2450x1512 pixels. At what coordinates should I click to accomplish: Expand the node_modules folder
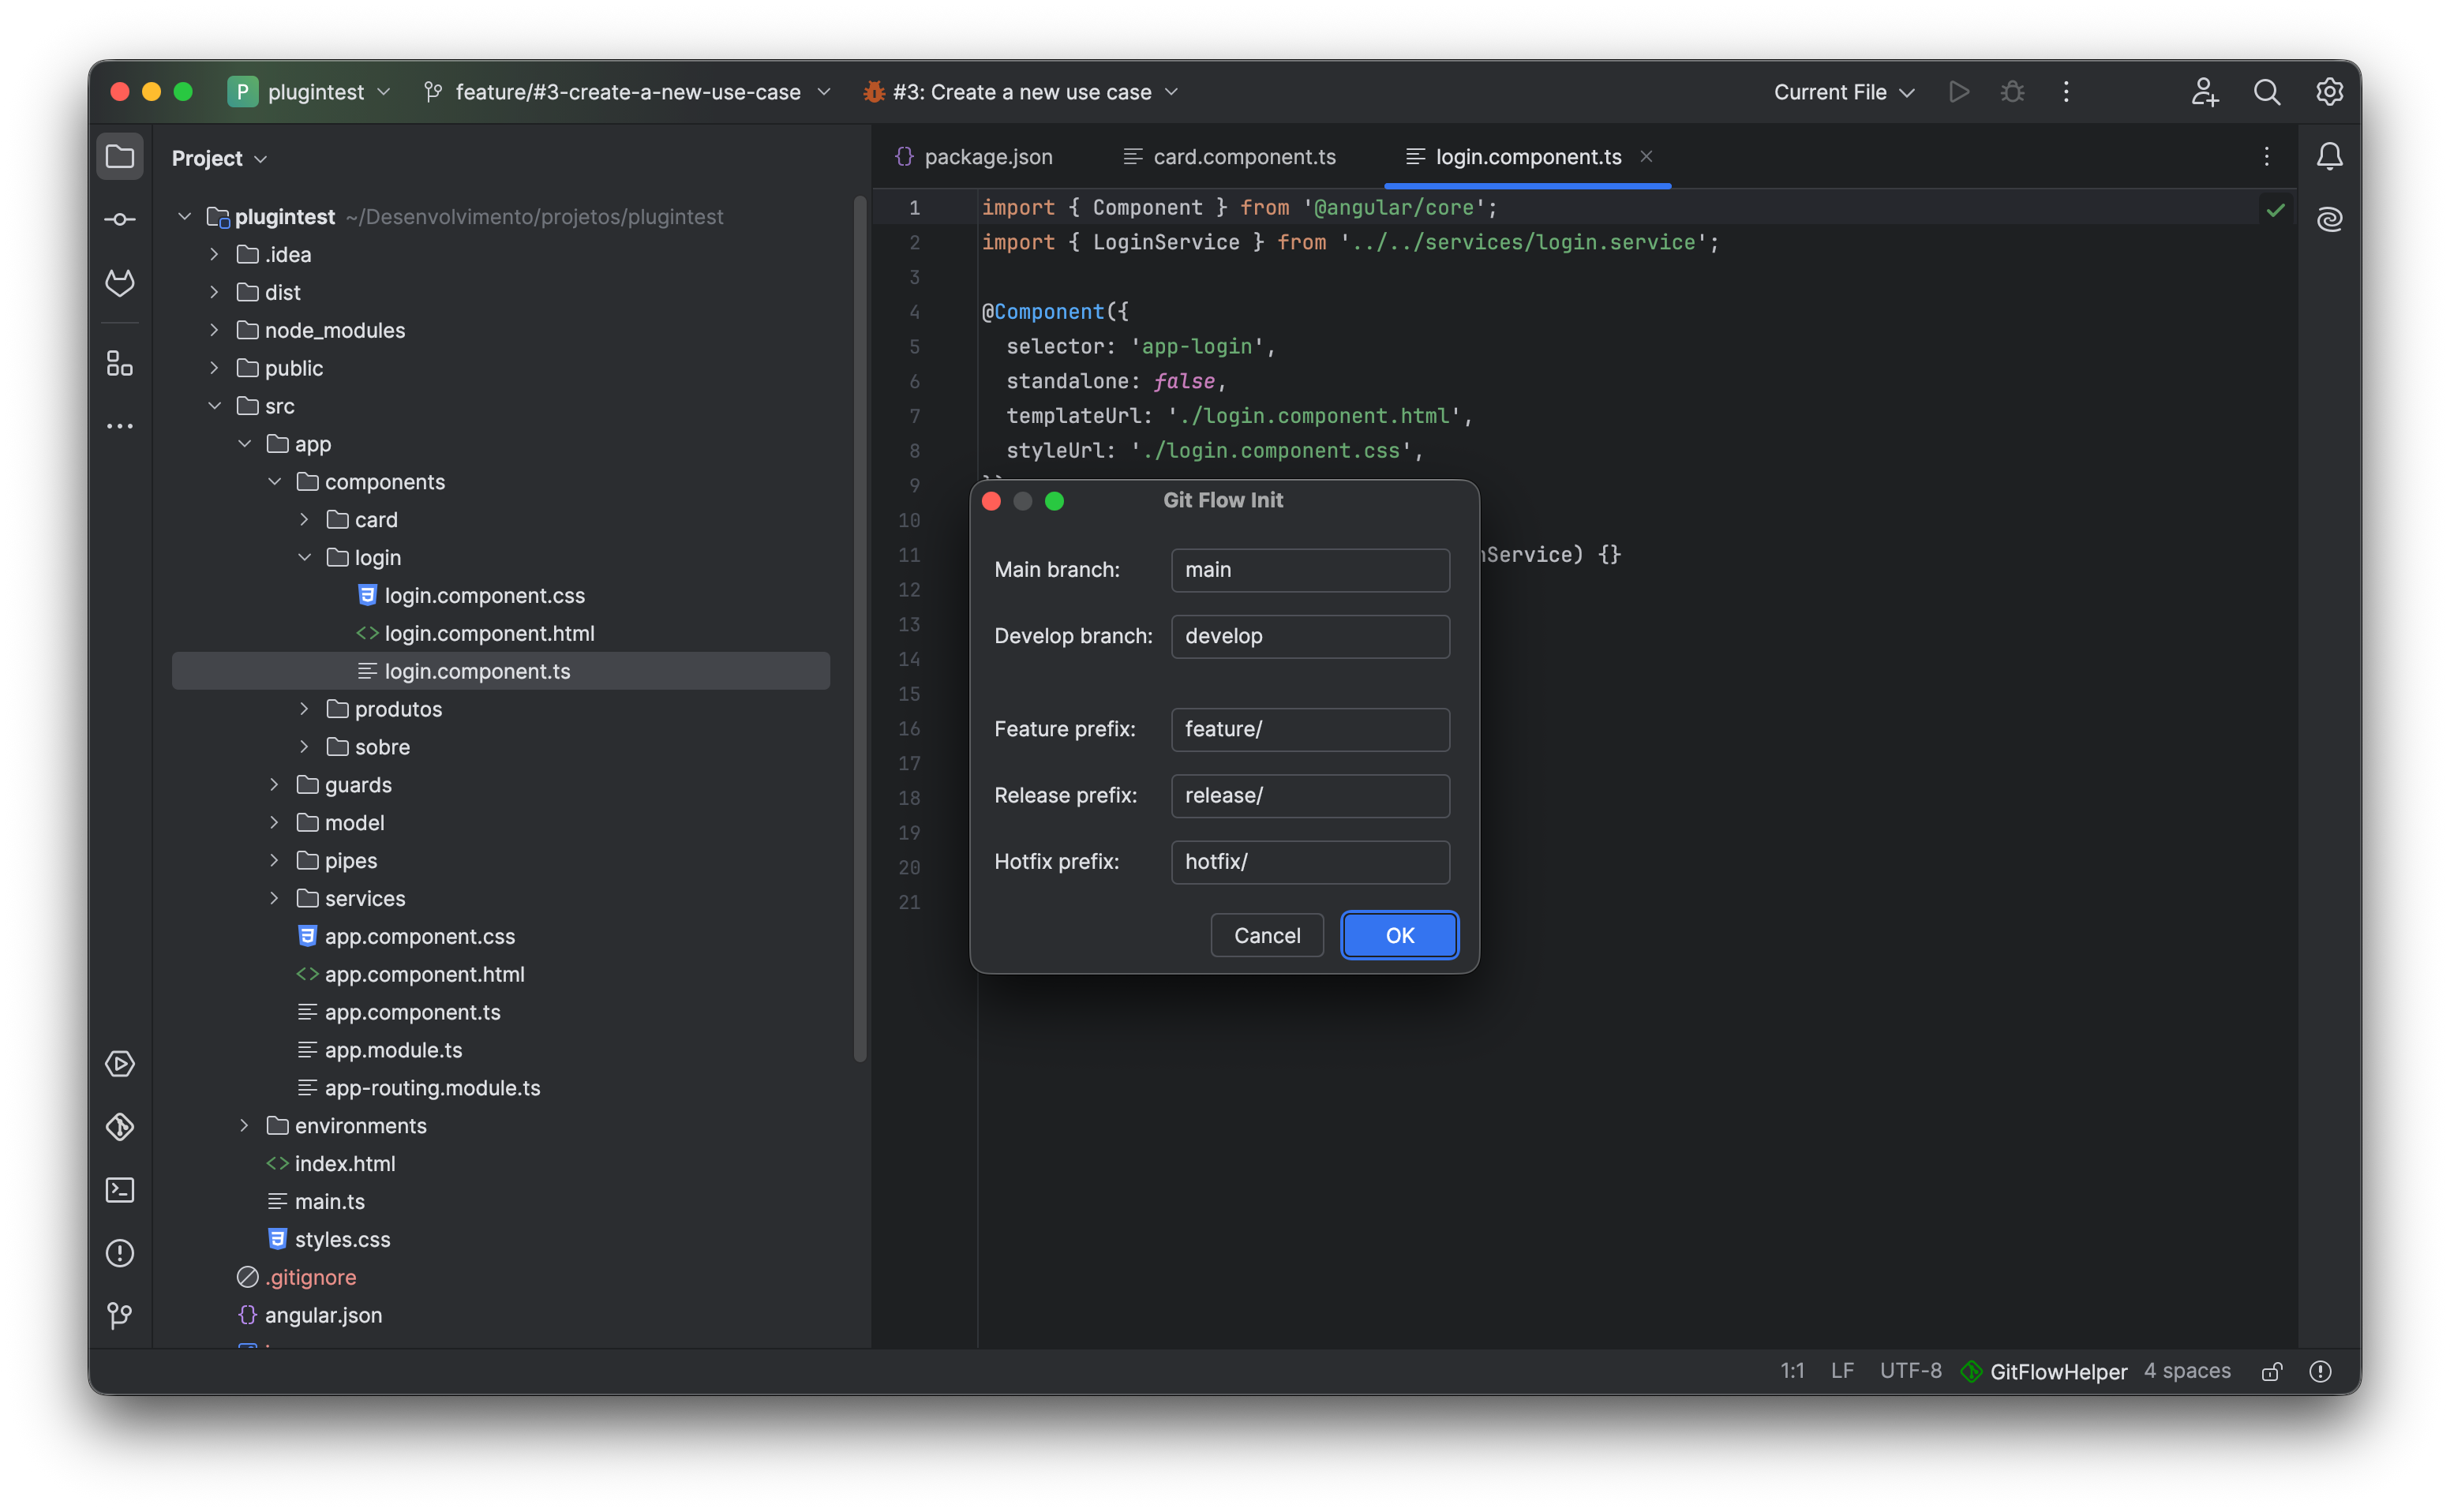pos(214,330)
